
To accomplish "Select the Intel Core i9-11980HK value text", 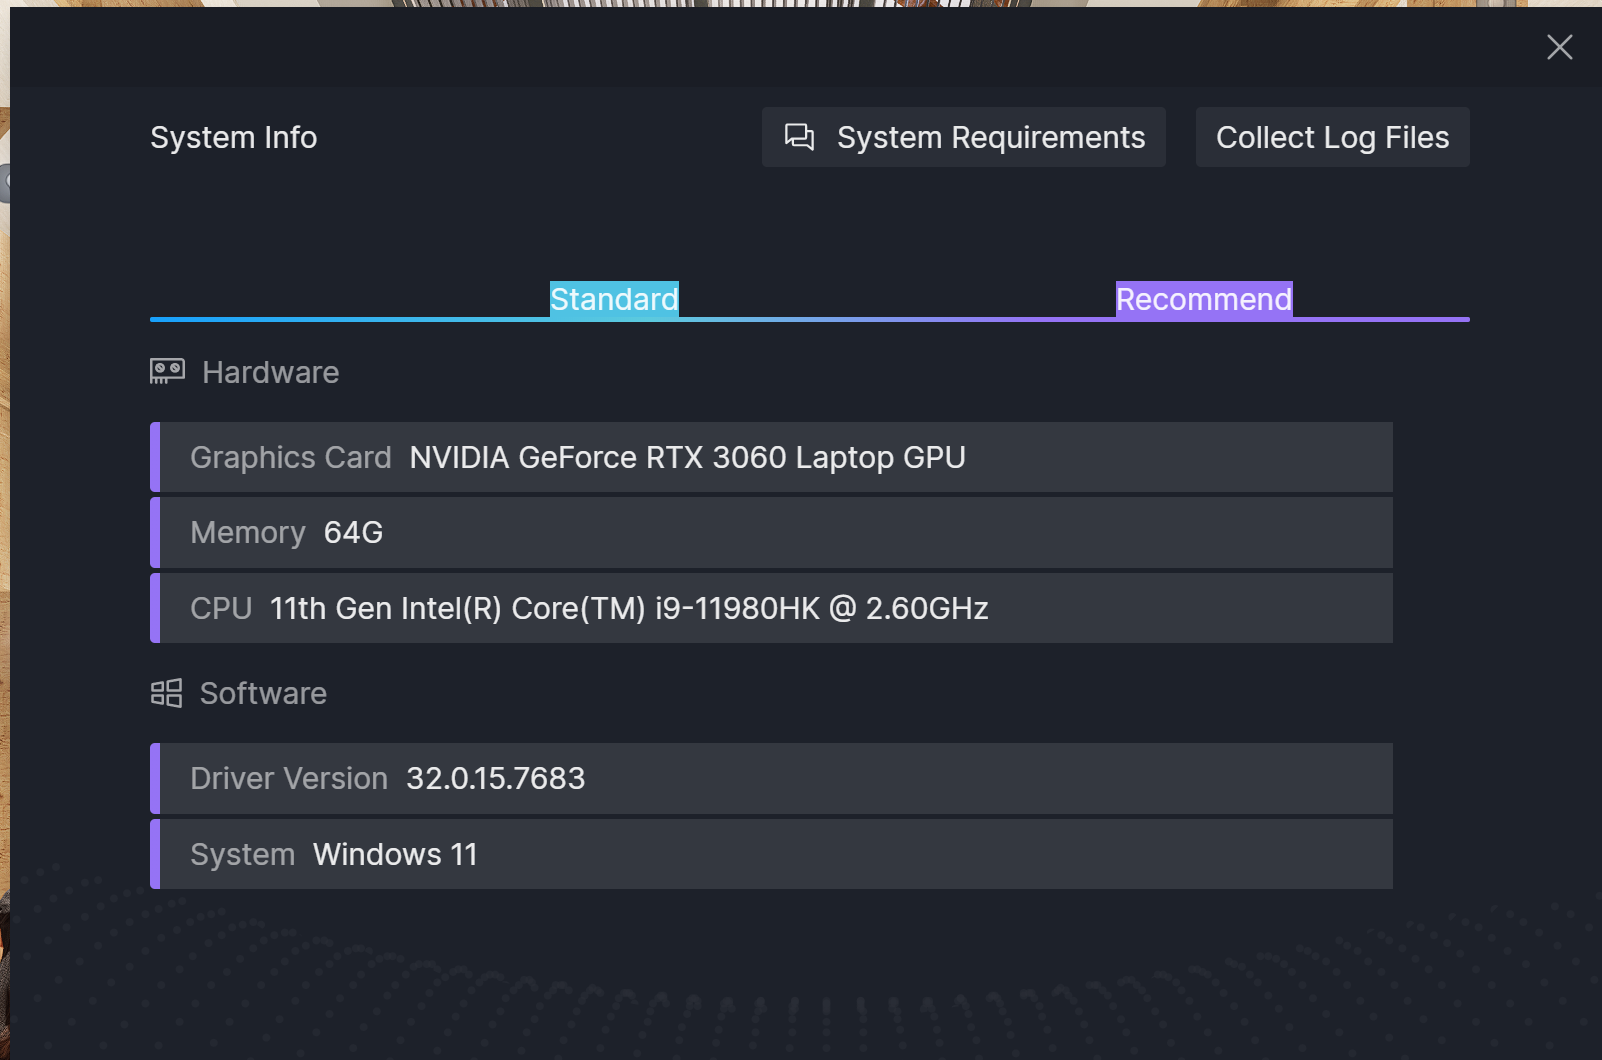I will (x=628, y=608).
